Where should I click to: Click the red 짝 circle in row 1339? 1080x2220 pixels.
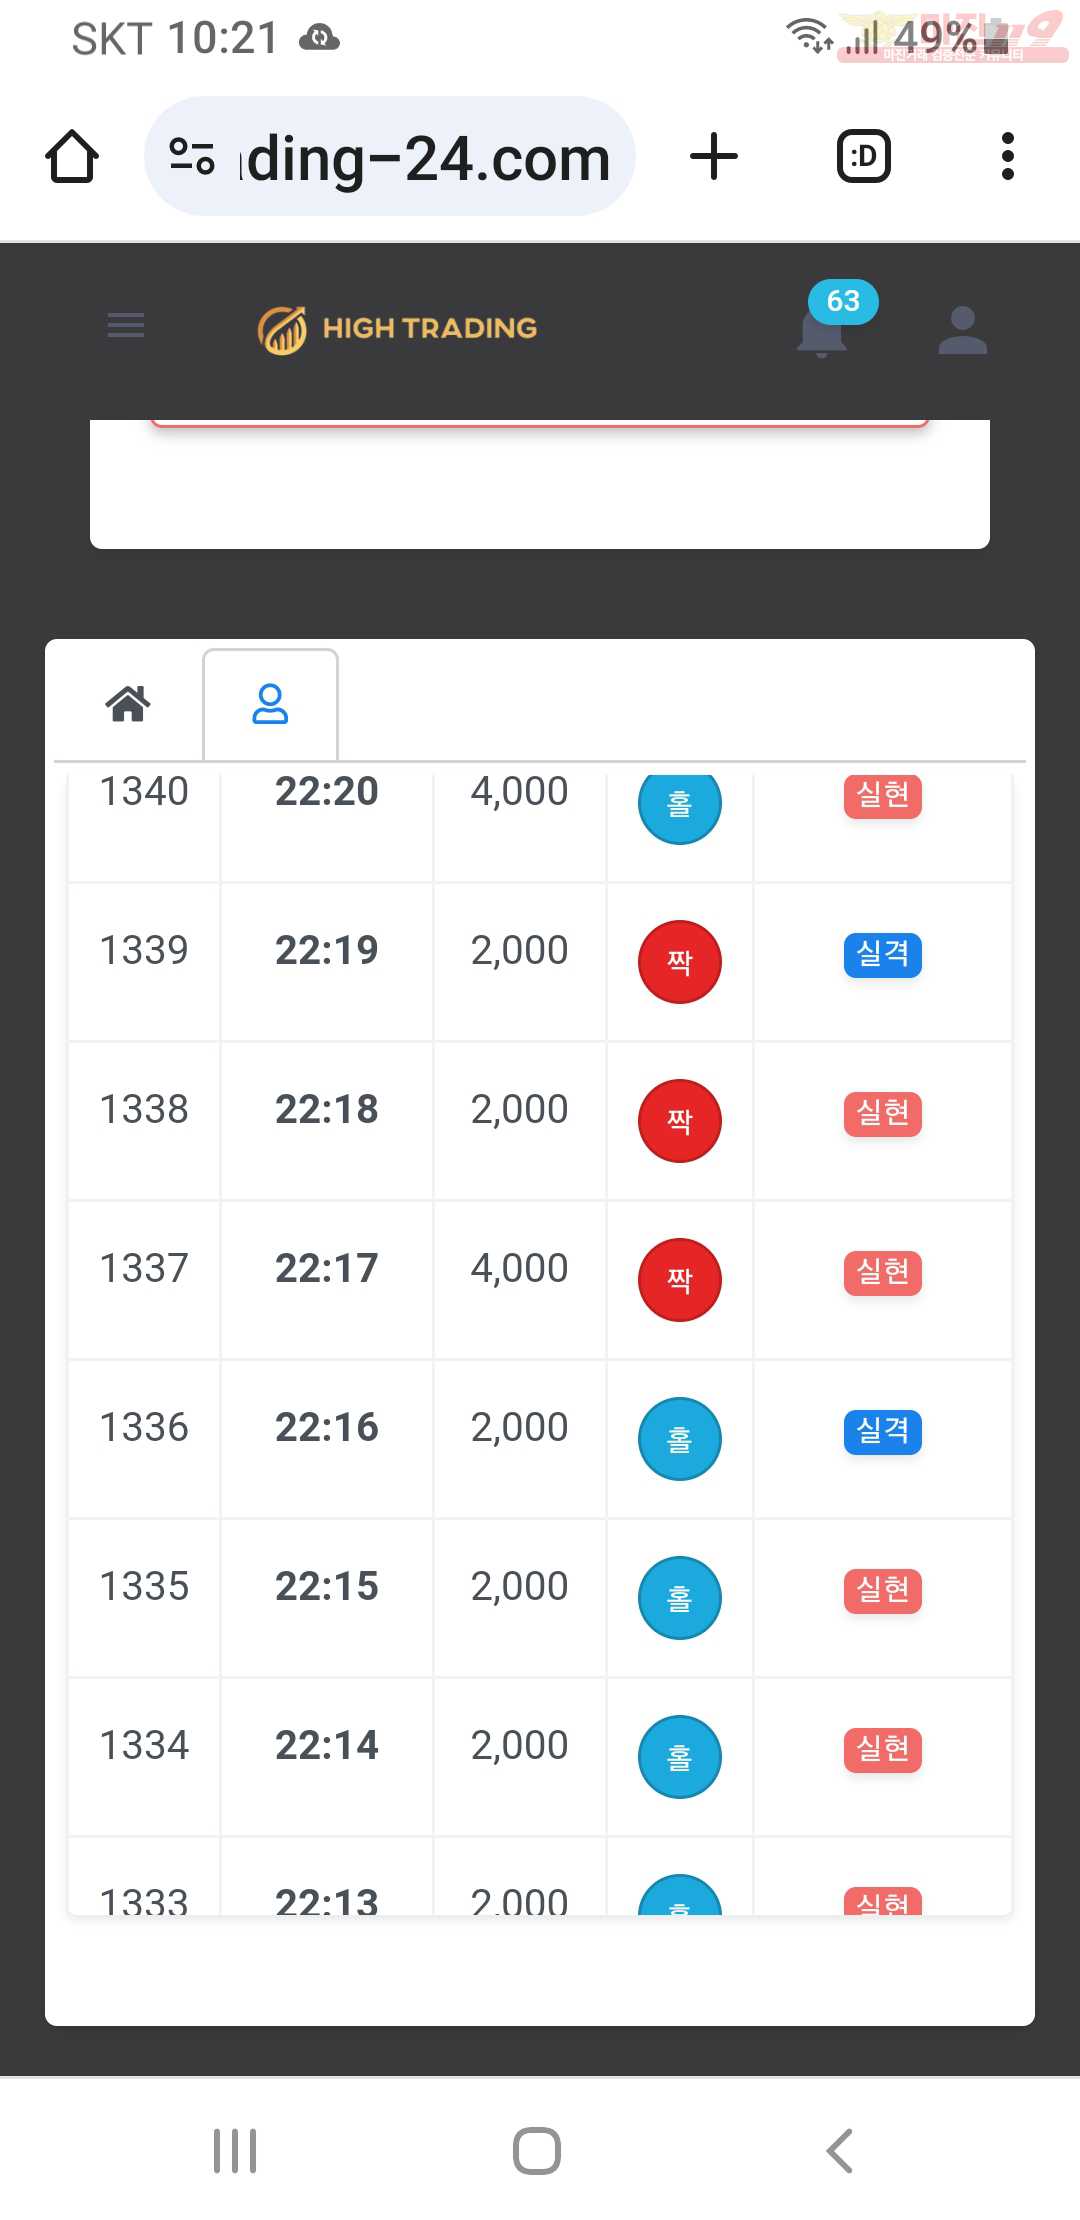pyautogui.click(x=680, y=962)
